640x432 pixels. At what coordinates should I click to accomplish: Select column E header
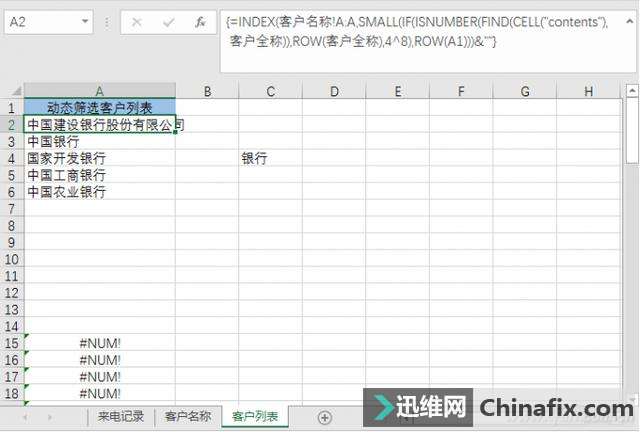(x=398, y=91)
